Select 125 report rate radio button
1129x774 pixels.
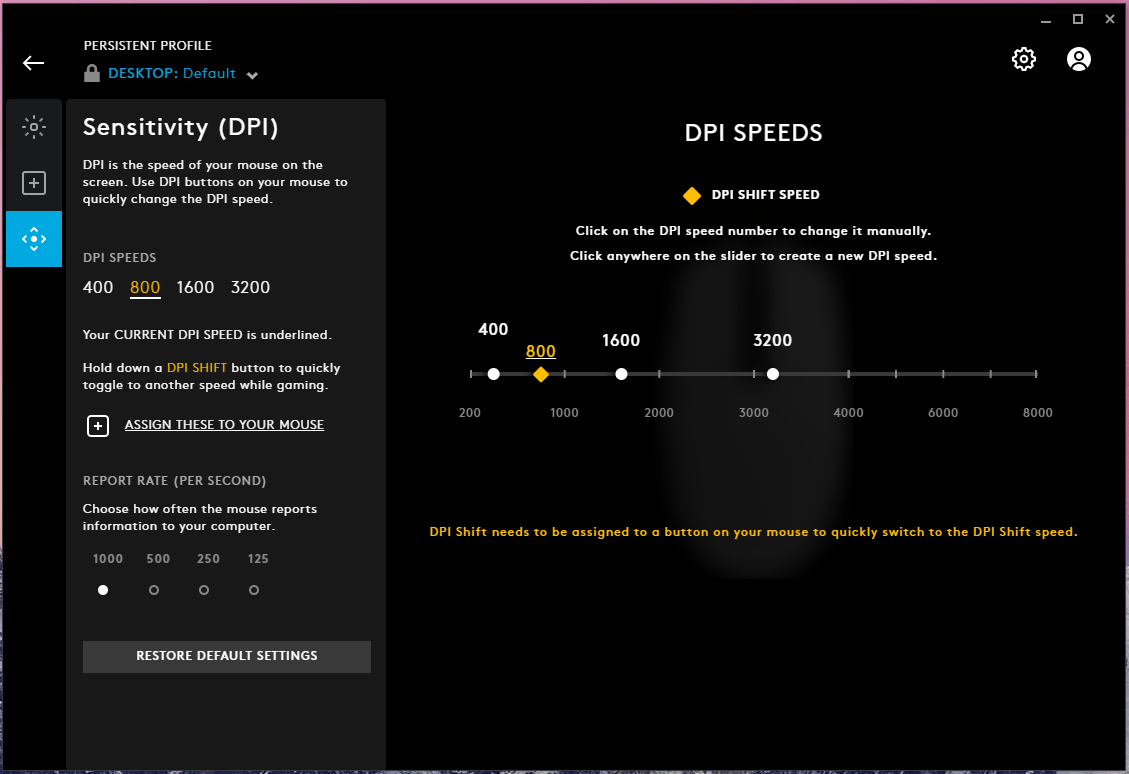click(253, 590)
